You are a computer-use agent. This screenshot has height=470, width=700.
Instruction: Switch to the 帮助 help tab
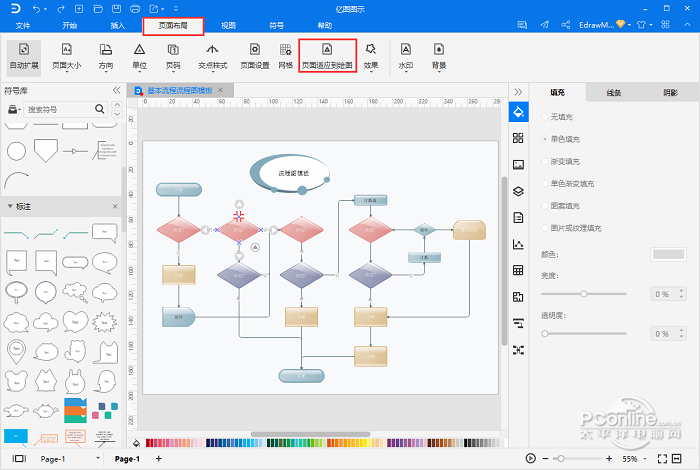click(x=325, y=25)
